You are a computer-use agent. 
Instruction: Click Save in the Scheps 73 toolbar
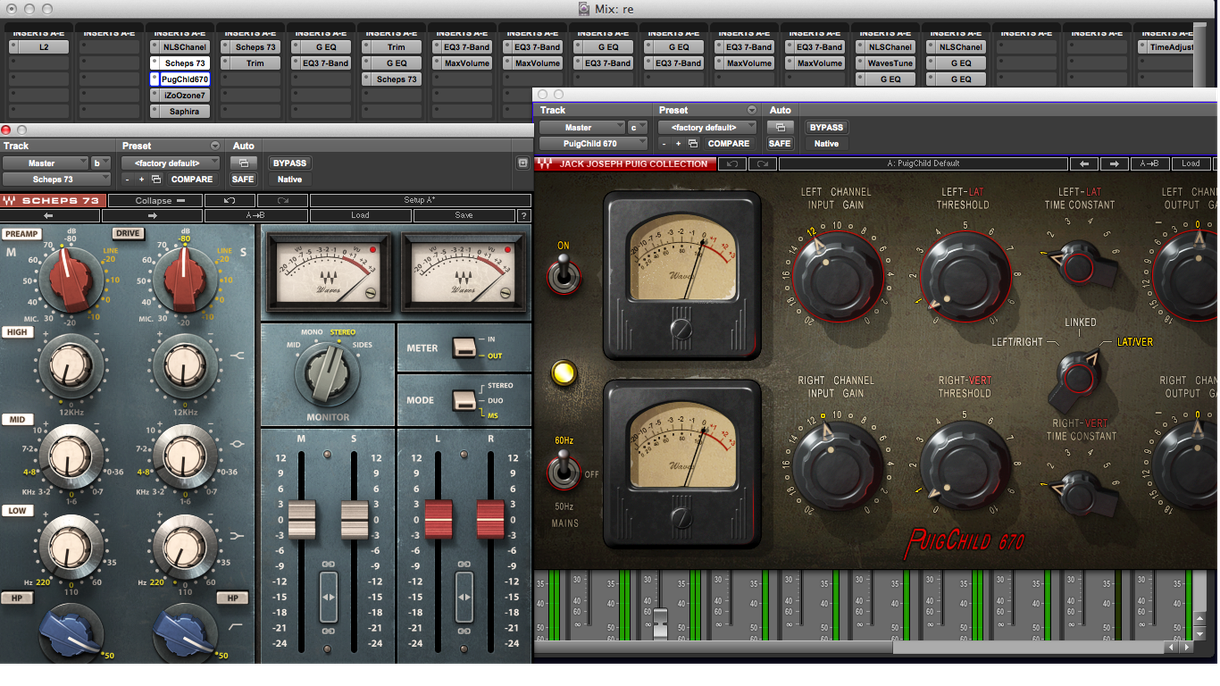coord(464,215)
